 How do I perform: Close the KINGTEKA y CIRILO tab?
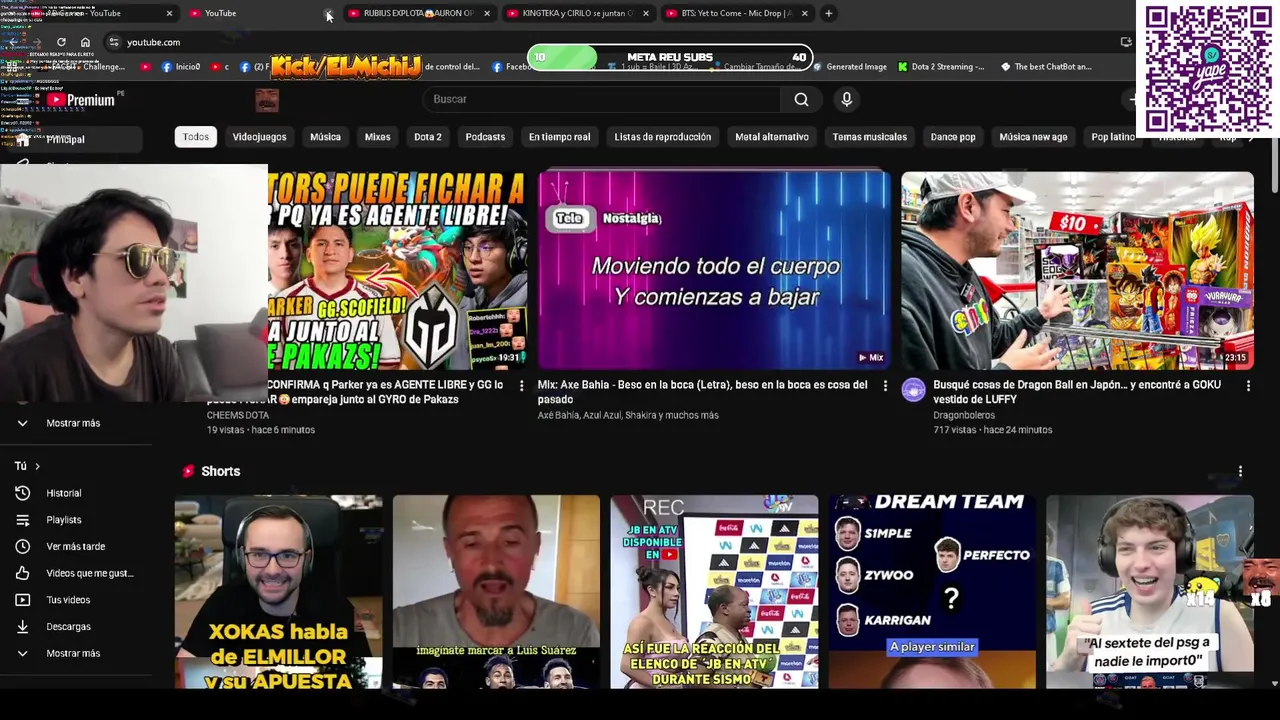[645, 13]
